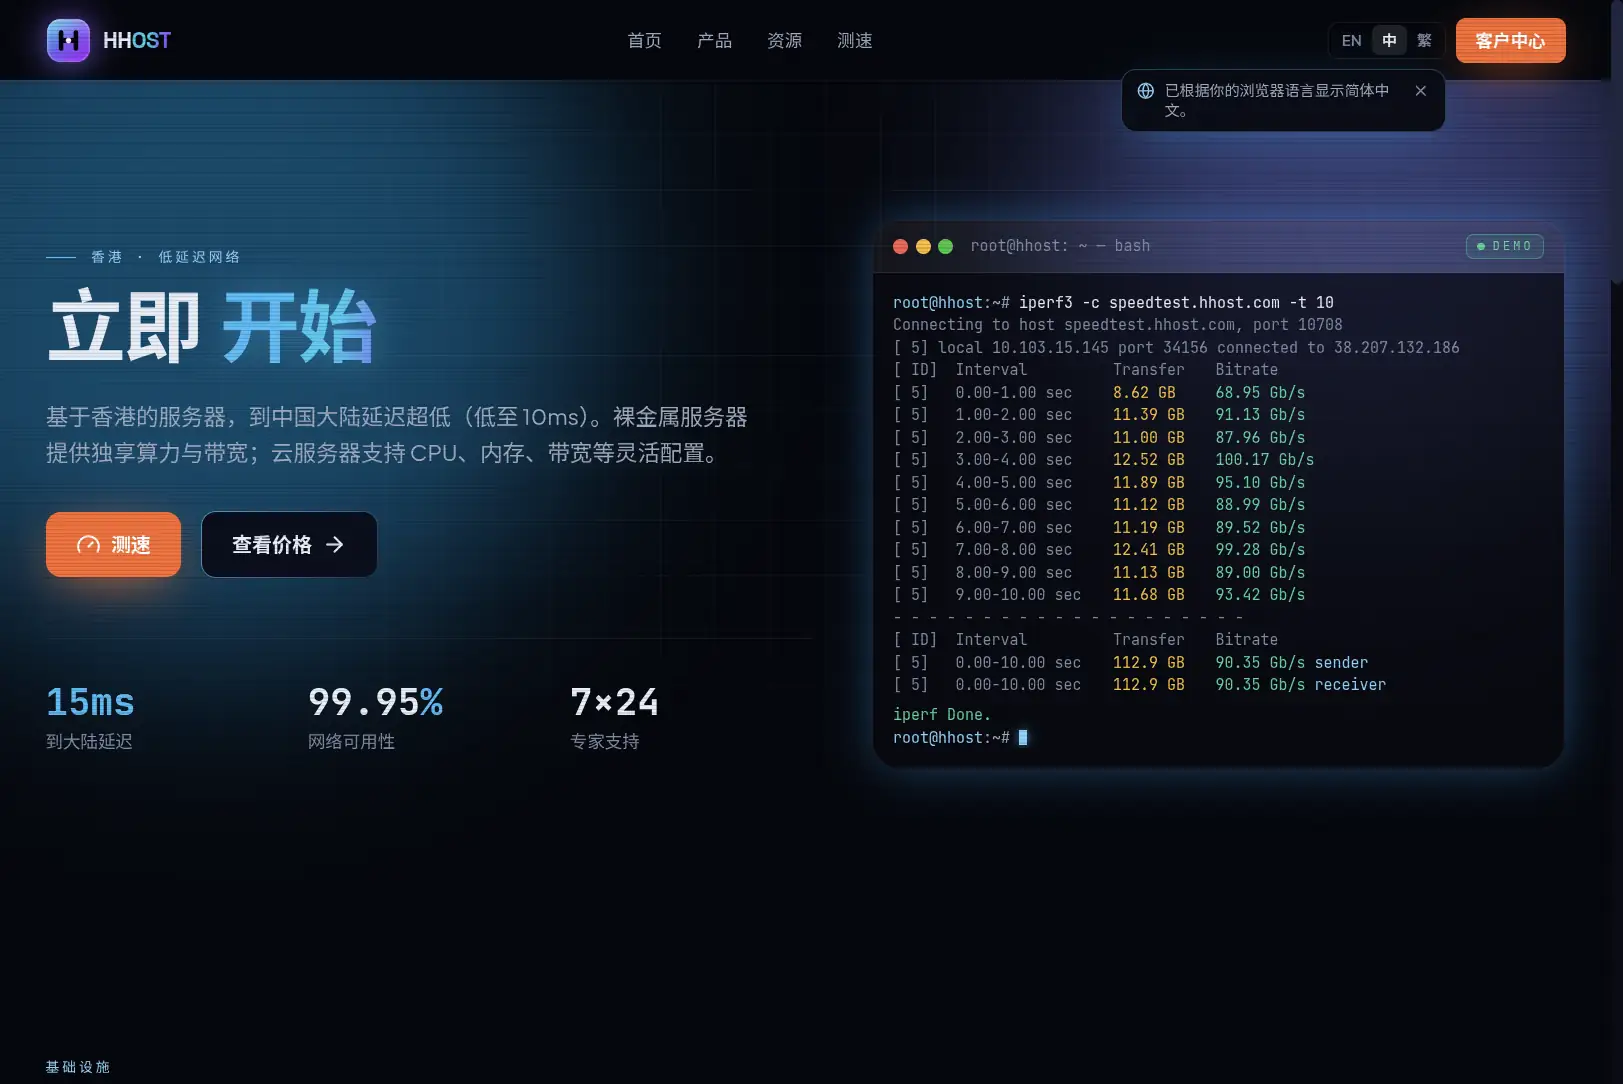Click the red terminal window dot
1623x1084 pixels.
(900, 246)
